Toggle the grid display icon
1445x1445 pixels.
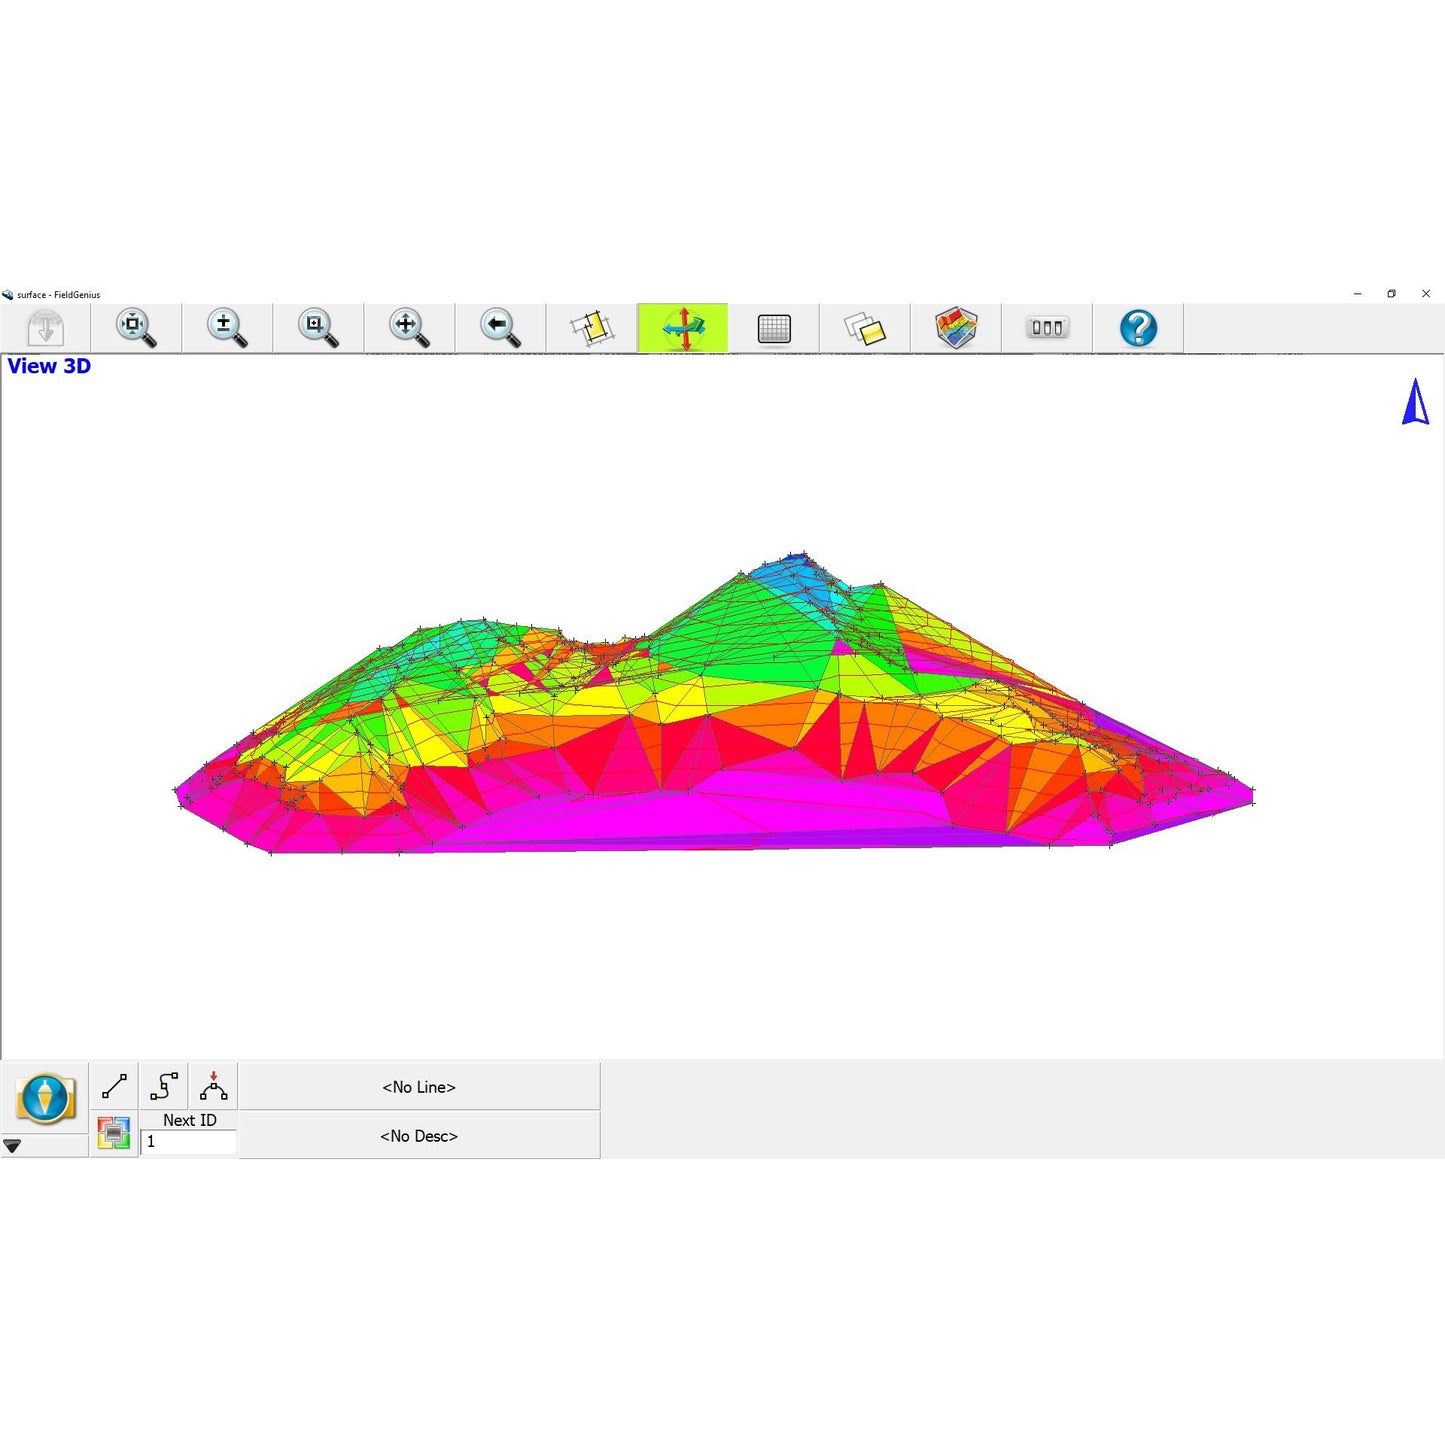coord(774,328)
